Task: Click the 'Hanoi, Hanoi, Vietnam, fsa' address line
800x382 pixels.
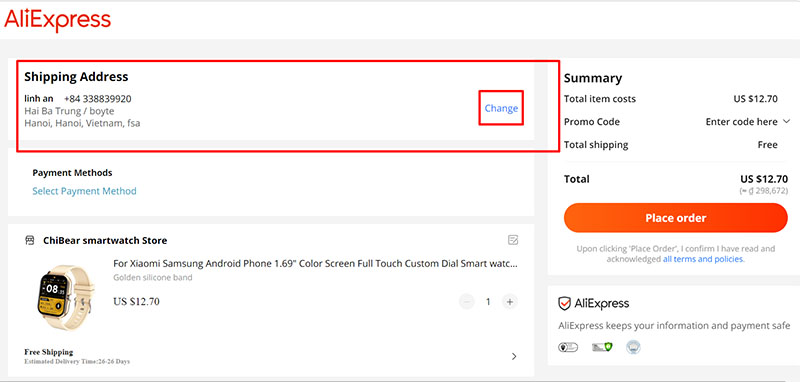Action: (82, 123)
